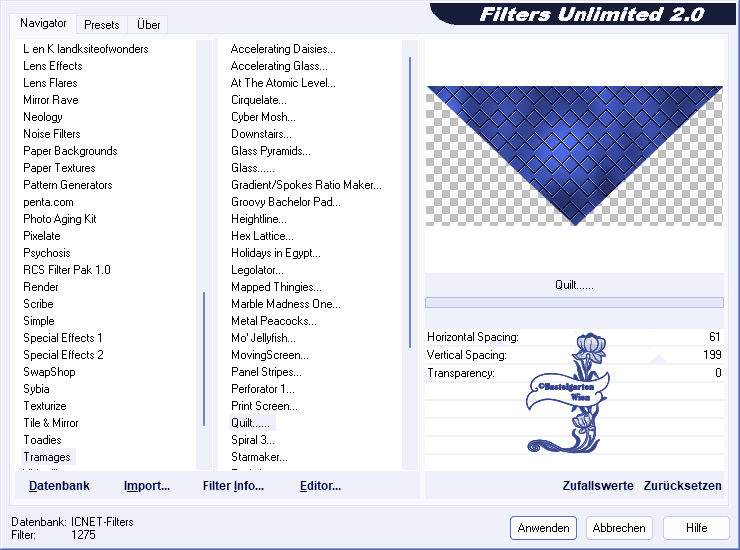Viewport: 740px width, 550px height.
Task: Select Print Screen... filter
Action: click(264, 406)
